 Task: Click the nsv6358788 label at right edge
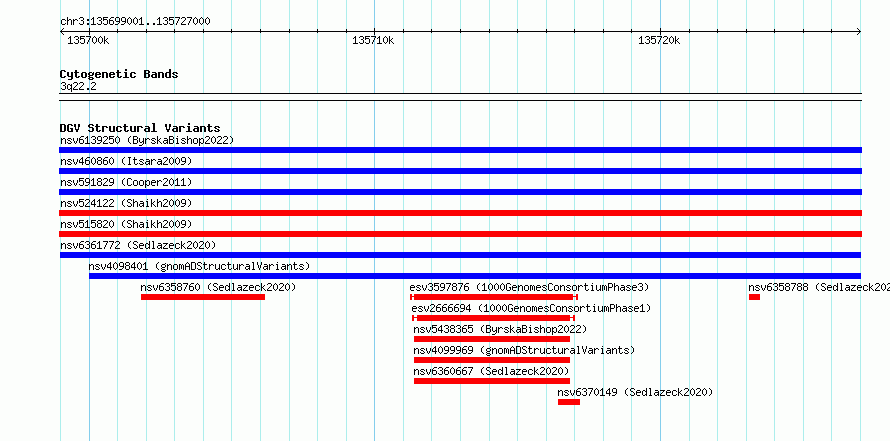point(819,287)
